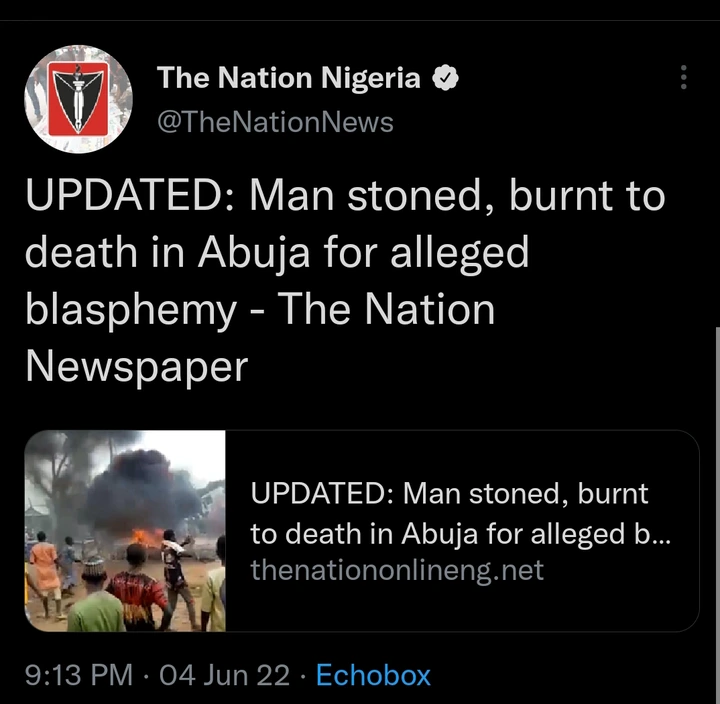Click the verified badge beside account name
Screen dimensions: 720x704
445,79
